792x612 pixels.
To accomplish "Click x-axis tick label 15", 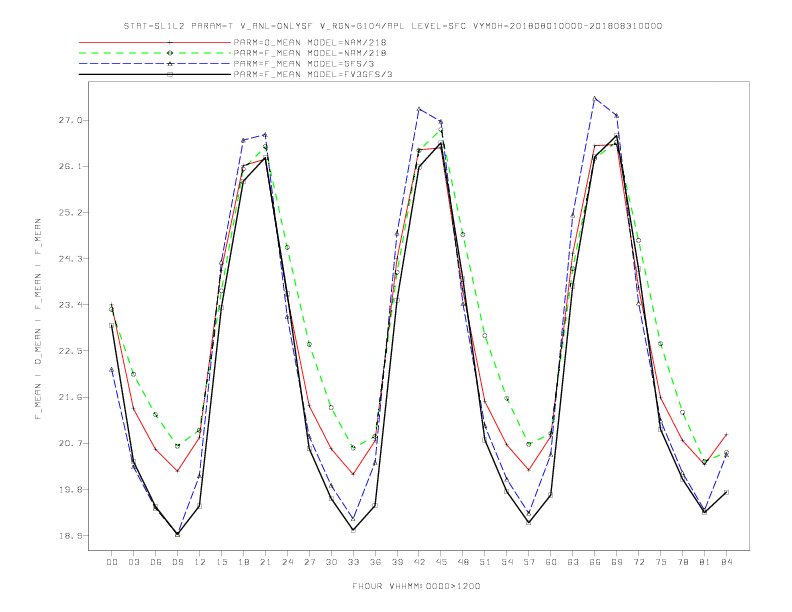I will (221, 562).
